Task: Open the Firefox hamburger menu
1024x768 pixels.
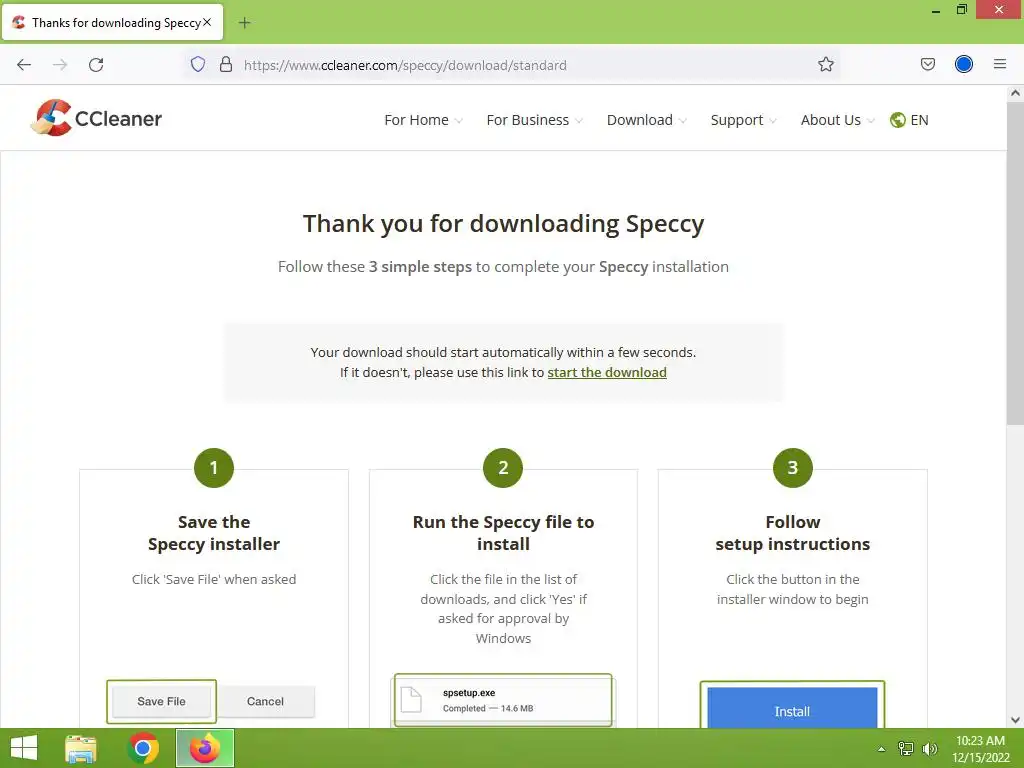Action: point(1000,64)
